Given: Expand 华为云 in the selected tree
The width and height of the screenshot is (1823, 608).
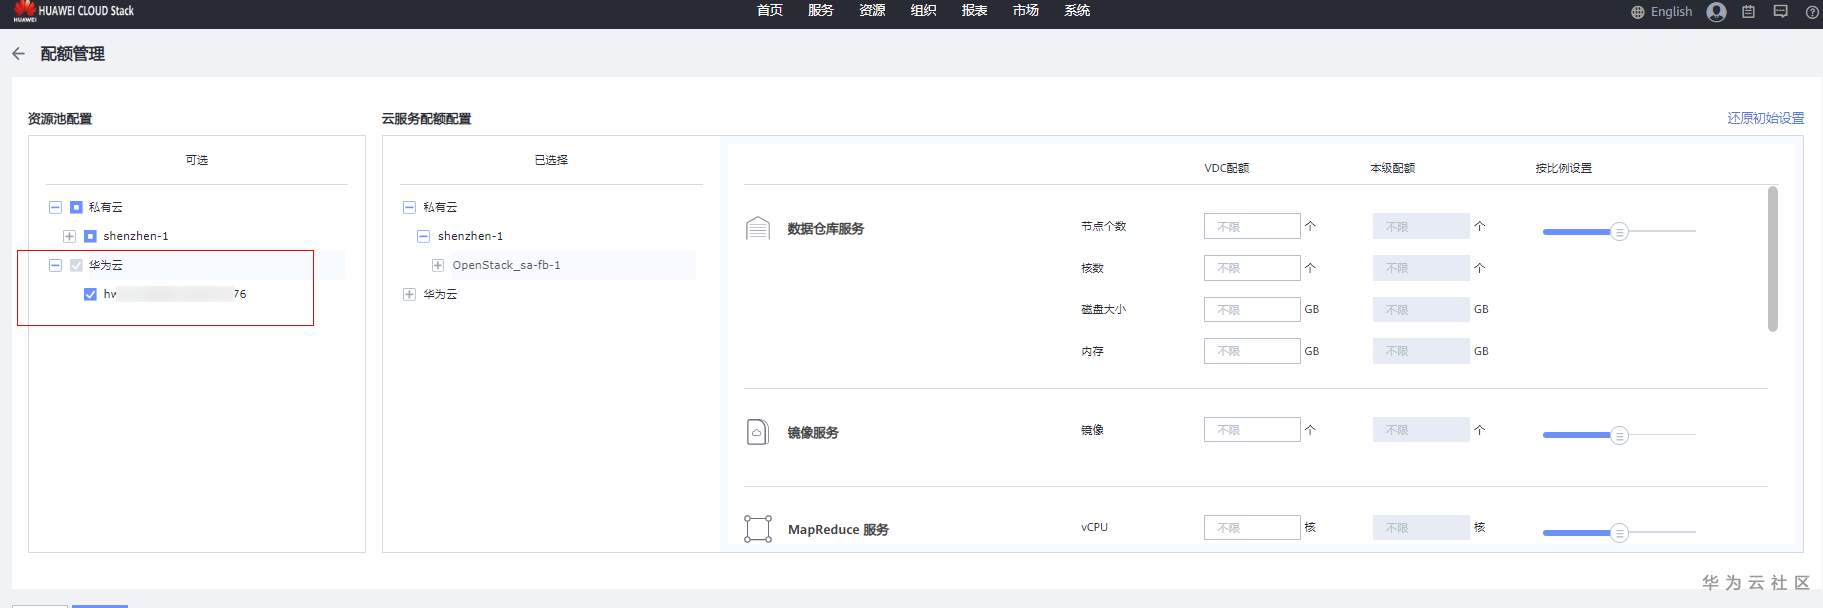Looking at the screenshot, I should tap(408, 294).
